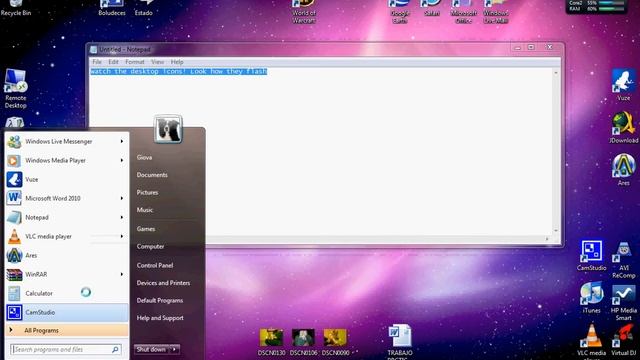Expand Notepad jump list arrow
This screenshot has height=360, width=640.
point(122,217)
